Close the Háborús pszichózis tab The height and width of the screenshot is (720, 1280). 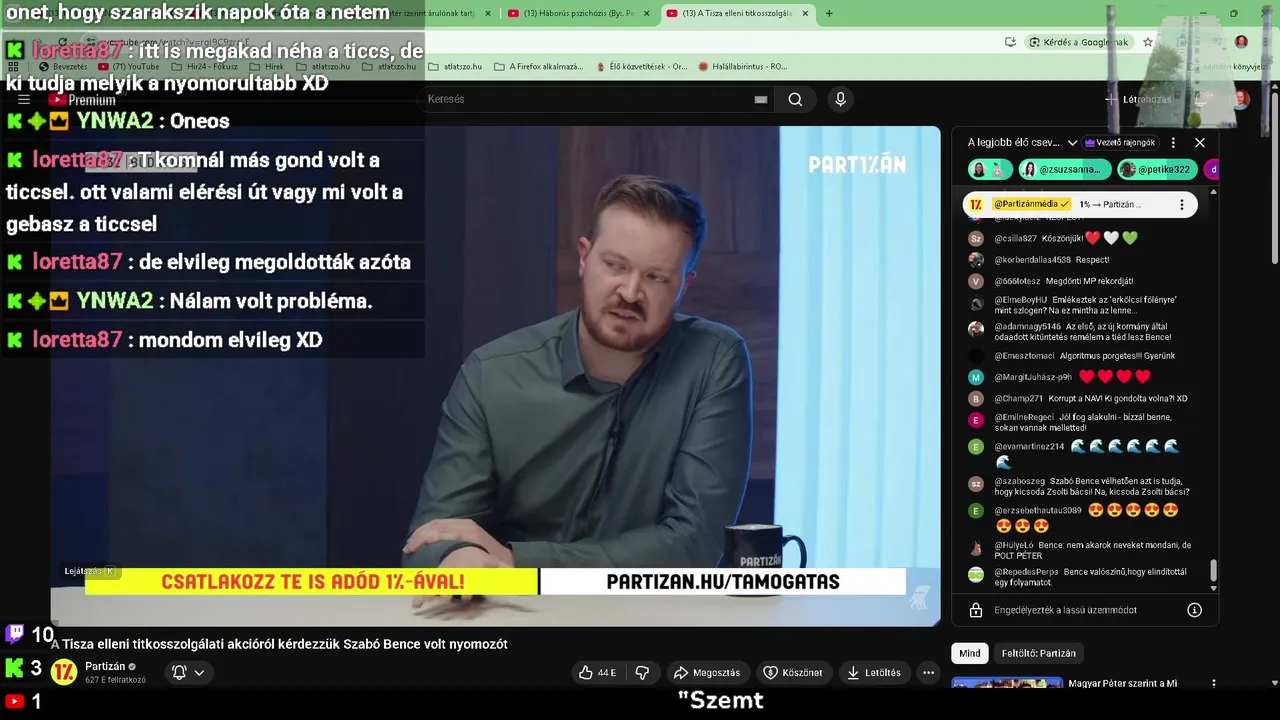tap(647, 13)
